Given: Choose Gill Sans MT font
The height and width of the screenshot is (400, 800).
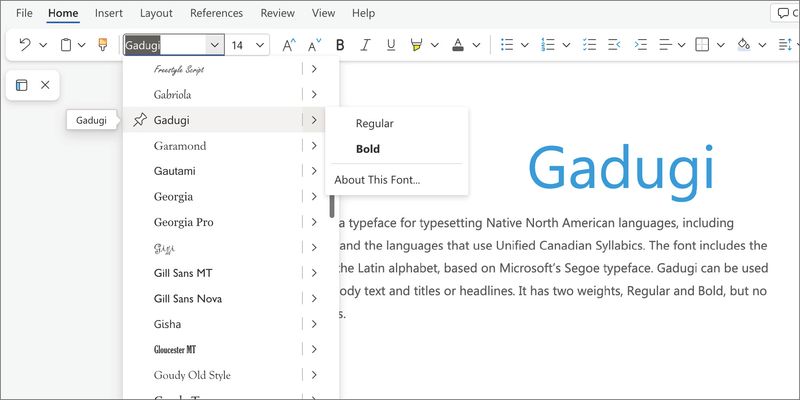Looking at the screenshot, I should pyautogui.click(x=183, y=273).
